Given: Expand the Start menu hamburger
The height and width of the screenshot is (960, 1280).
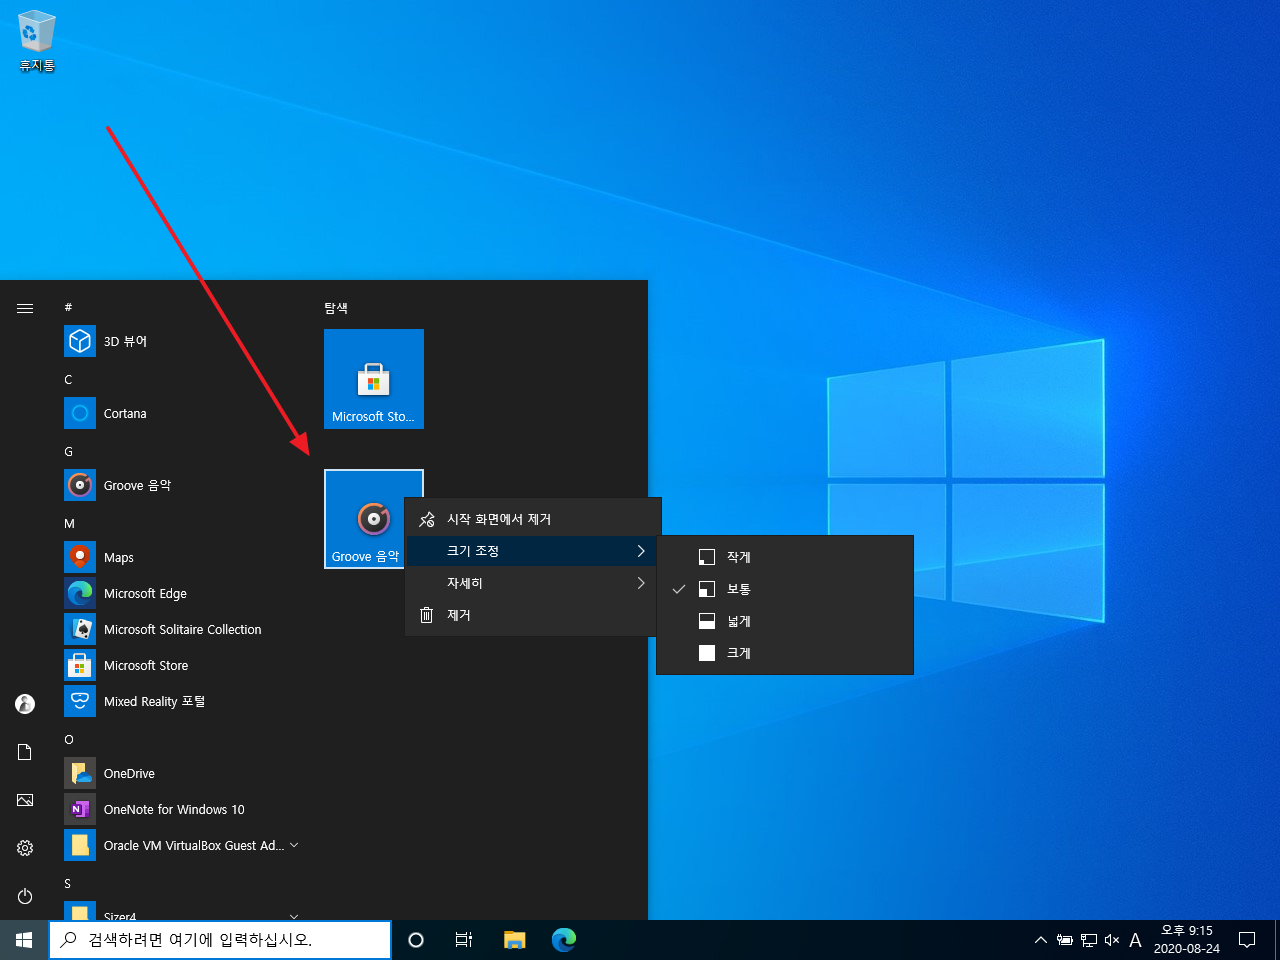Looking at the screenshot, I should pyautogui.click(x=25, y=308).
